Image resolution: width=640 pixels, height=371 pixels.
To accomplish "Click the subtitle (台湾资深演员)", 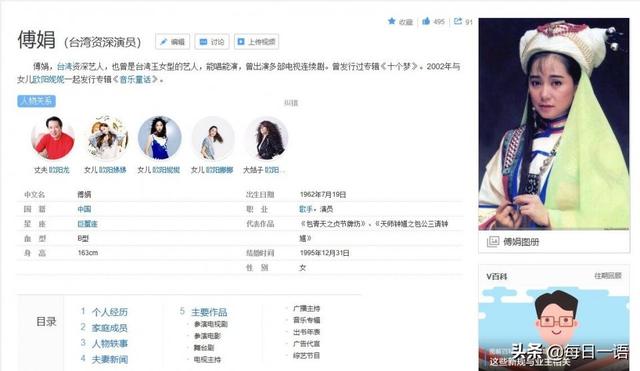I will [103, 42].
